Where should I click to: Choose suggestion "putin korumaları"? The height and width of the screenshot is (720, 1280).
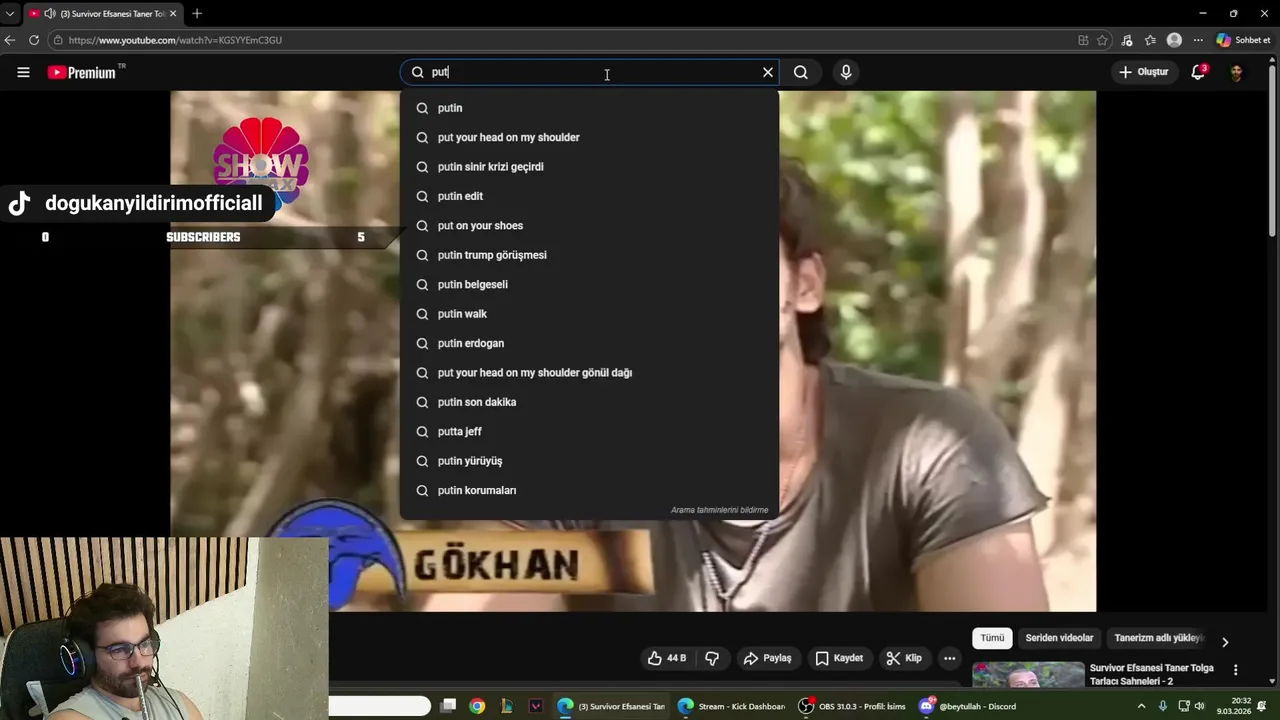(589, 490)
